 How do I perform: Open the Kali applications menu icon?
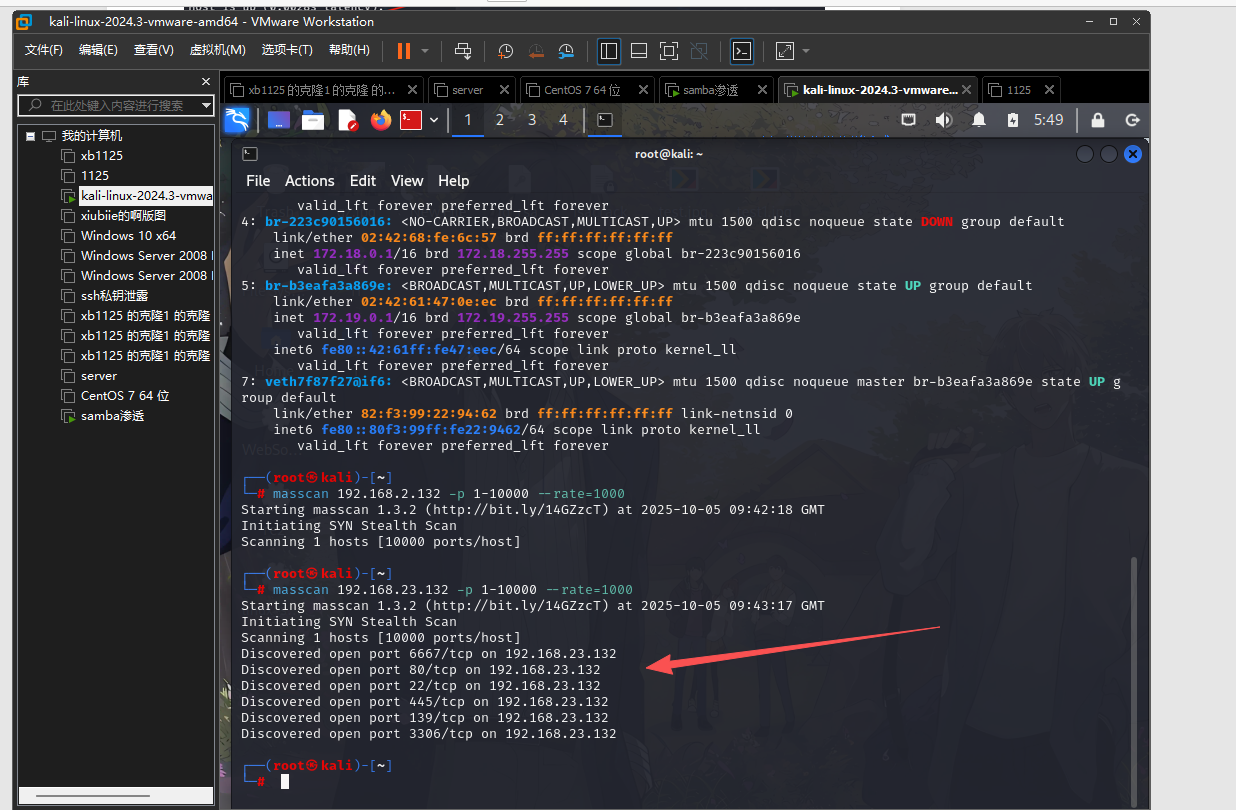tap(237, 120)
